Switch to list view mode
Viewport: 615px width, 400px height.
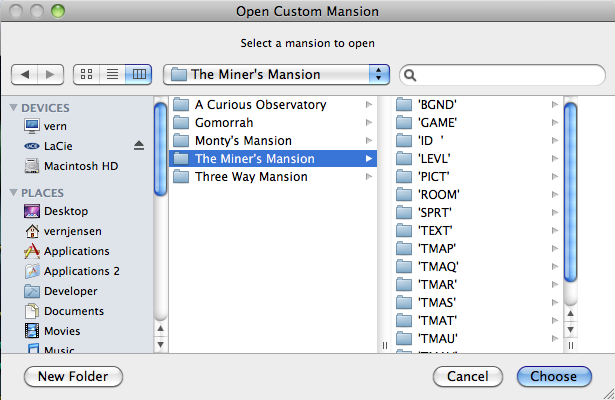coord(113,74)
